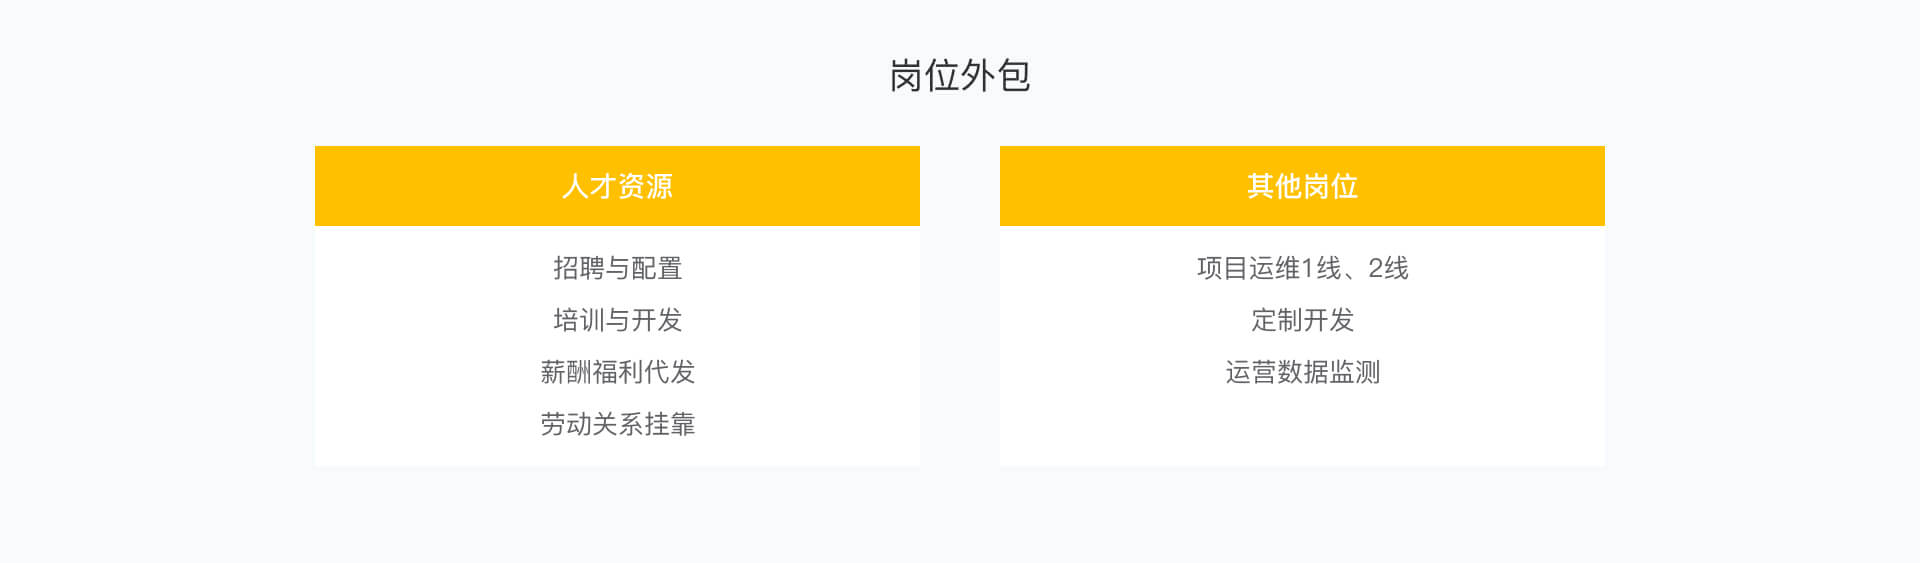Select the 人才资源 card header text
This screenshot has width=1920, height=563.
(x=617, y=186)
